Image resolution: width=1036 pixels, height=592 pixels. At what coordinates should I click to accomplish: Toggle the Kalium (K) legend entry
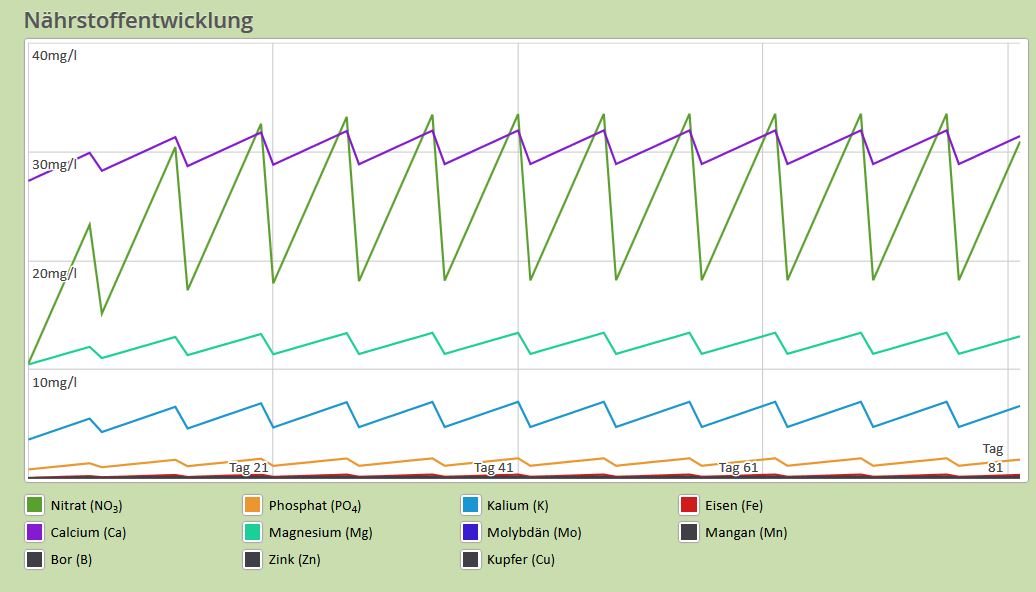coord(471,505)
